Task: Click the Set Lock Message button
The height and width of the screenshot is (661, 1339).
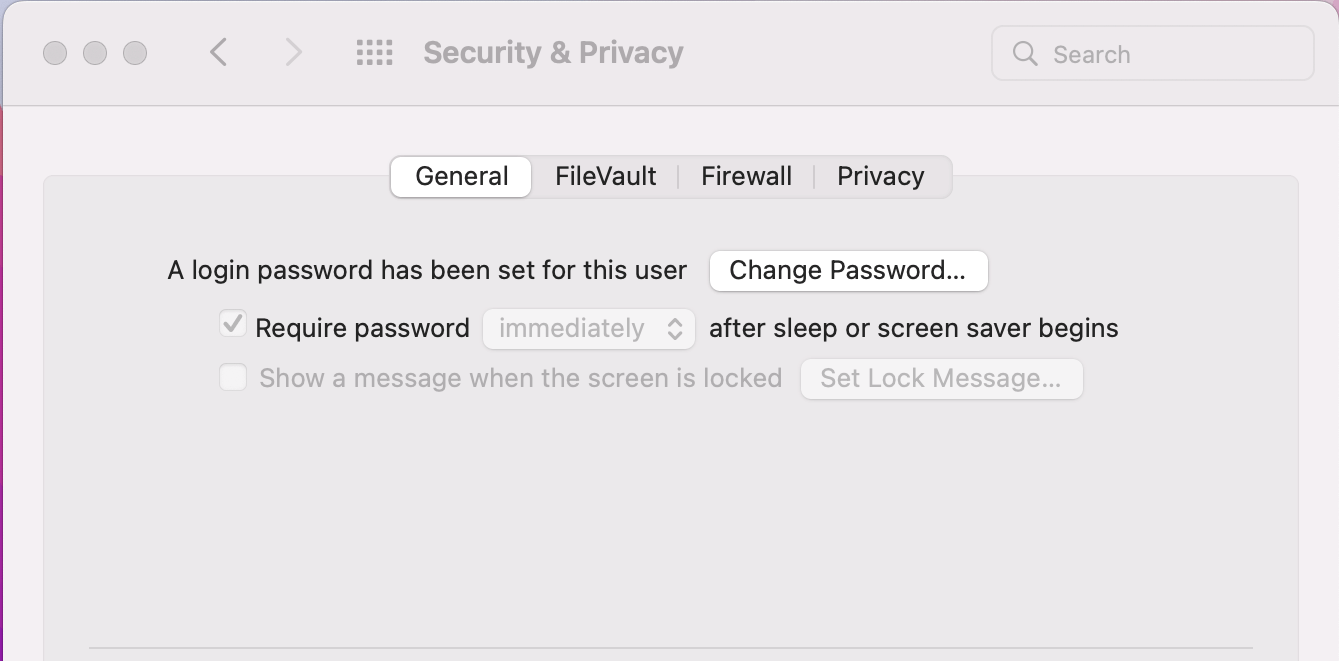Action: coord(940,378)
